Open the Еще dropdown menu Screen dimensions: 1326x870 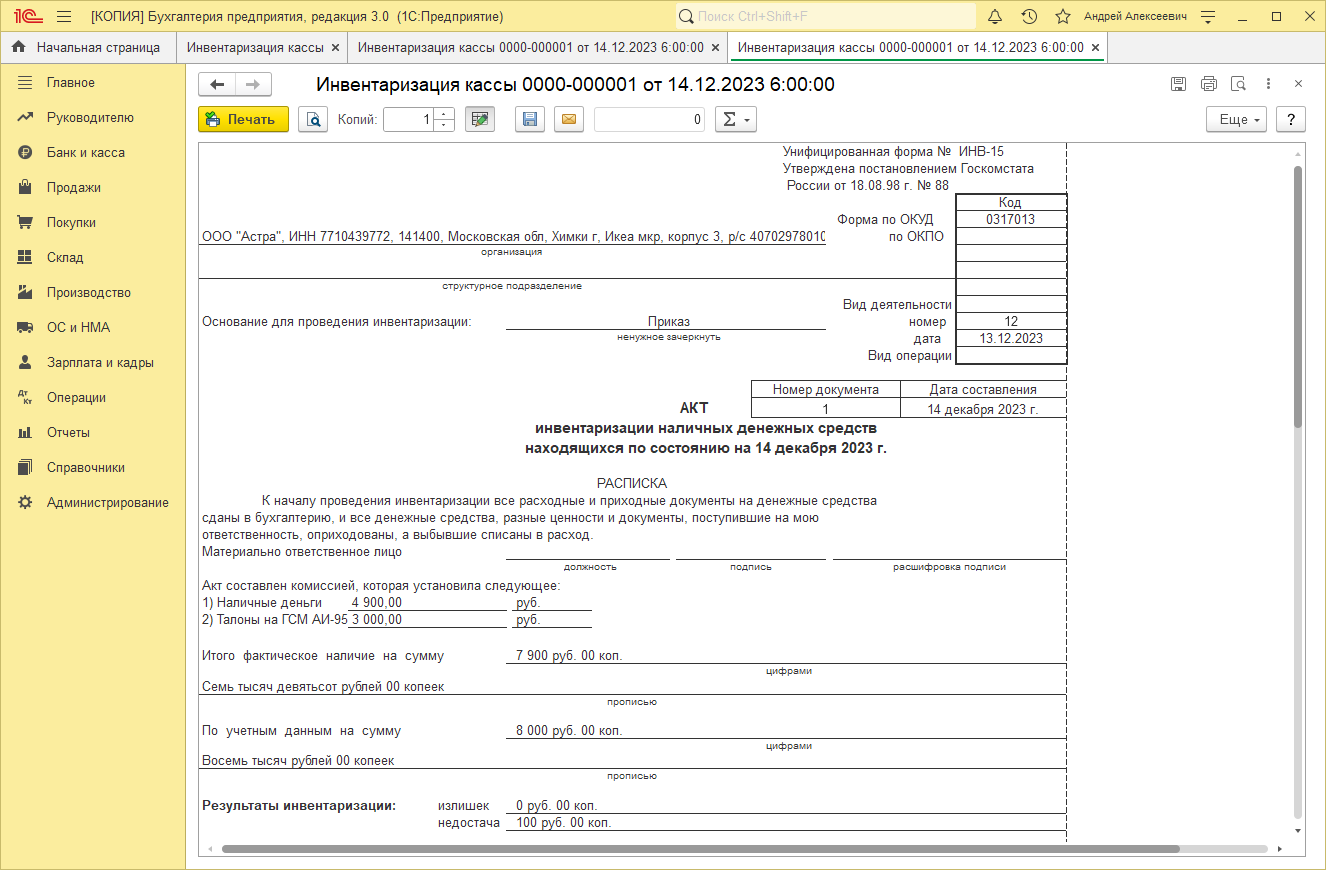point(1237,120)
